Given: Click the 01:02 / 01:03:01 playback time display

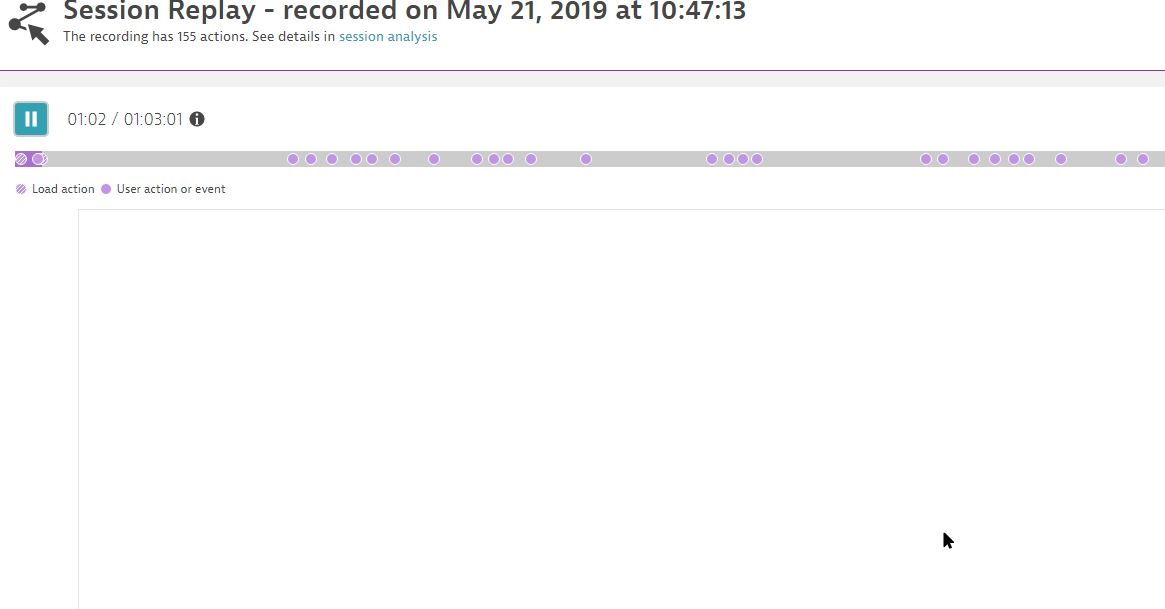Looking at the screenshot, I should pos(125,120).
